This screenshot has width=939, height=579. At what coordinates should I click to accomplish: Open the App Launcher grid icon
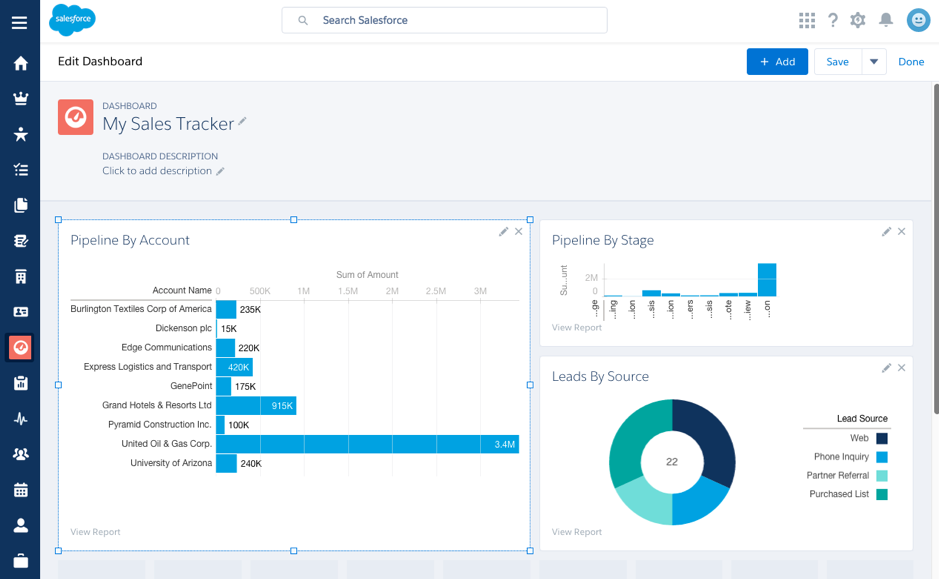click(807, 20)
